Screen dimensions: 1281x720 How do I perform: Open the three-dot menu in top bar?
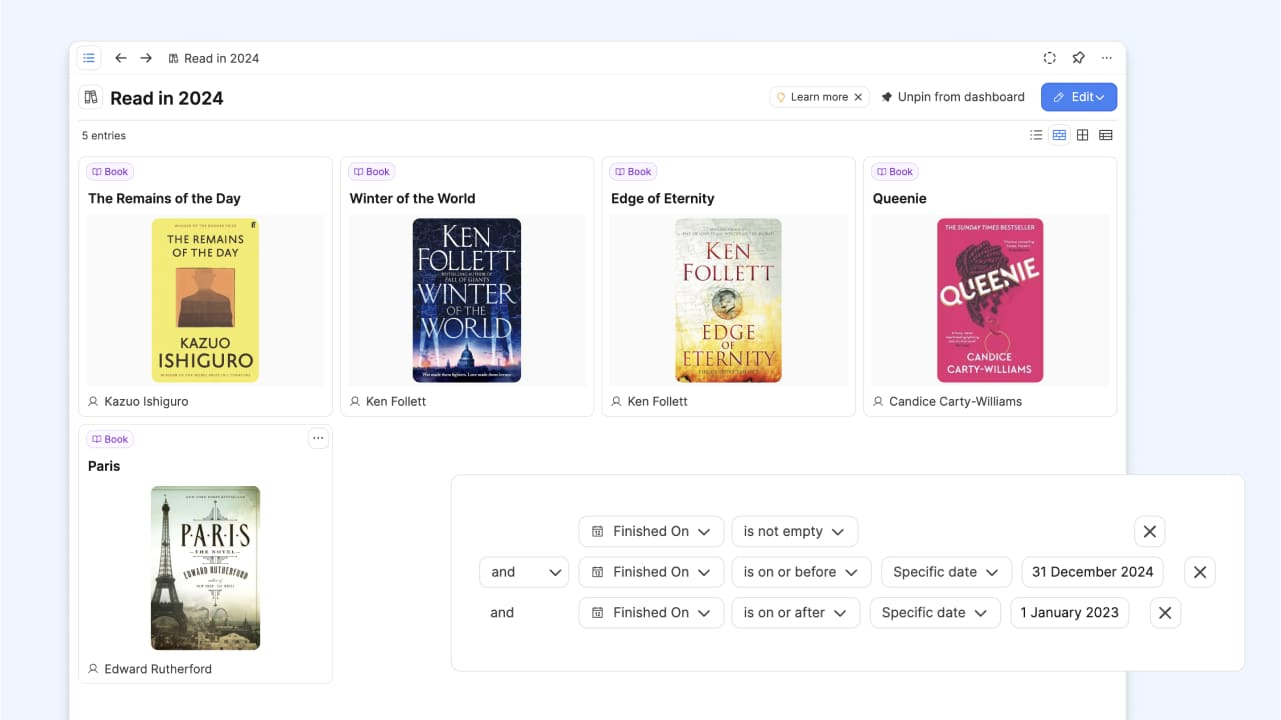pyautogui.click(x=1106, y=58)
